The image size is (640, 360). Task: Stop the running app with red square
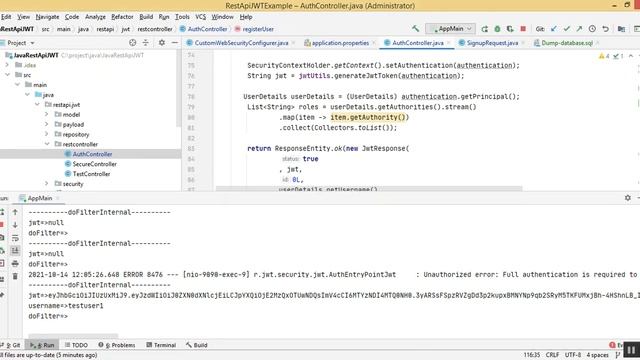523,29
